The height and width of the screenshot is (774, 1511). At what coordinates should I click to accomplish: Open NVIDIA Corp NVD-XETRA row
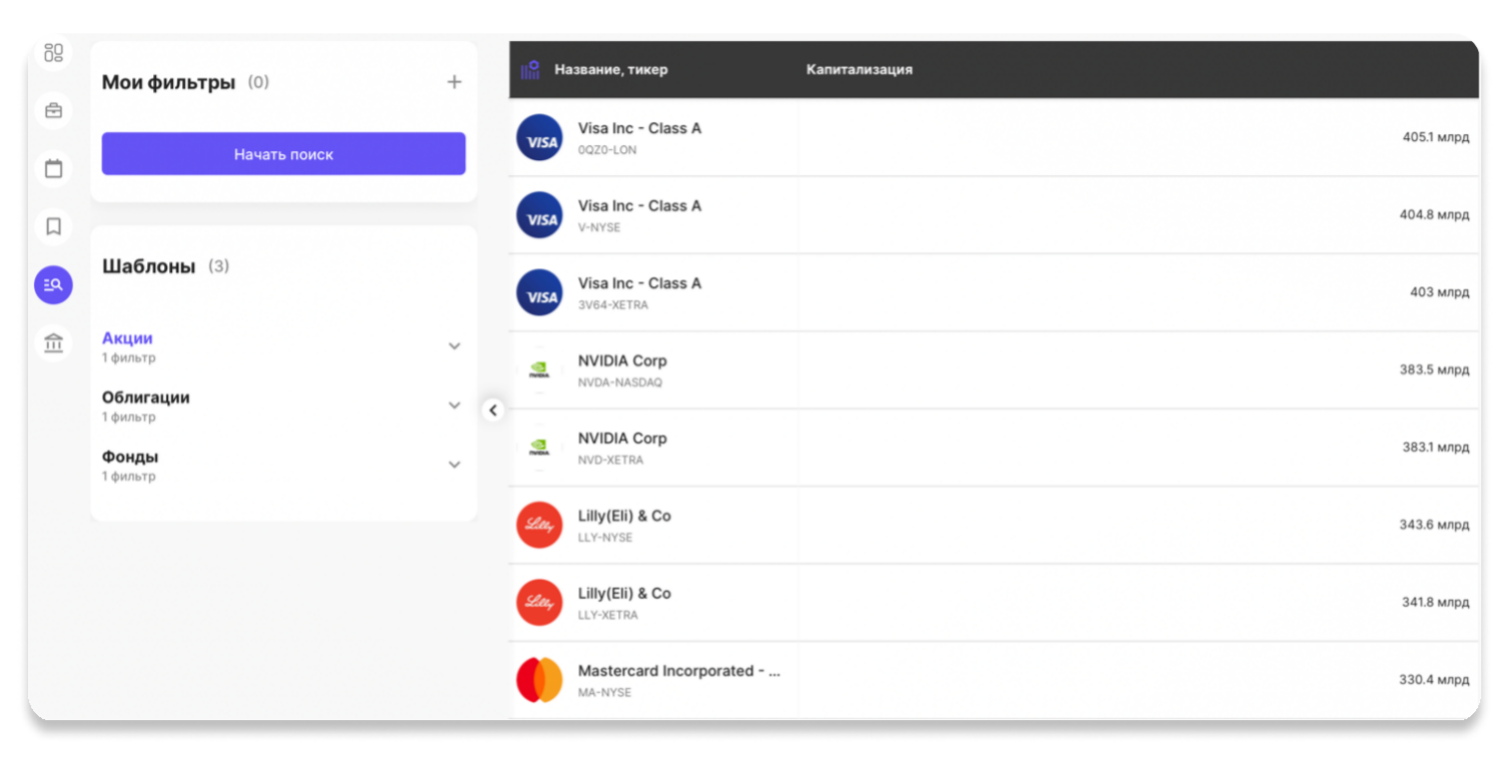coord(994,448)
